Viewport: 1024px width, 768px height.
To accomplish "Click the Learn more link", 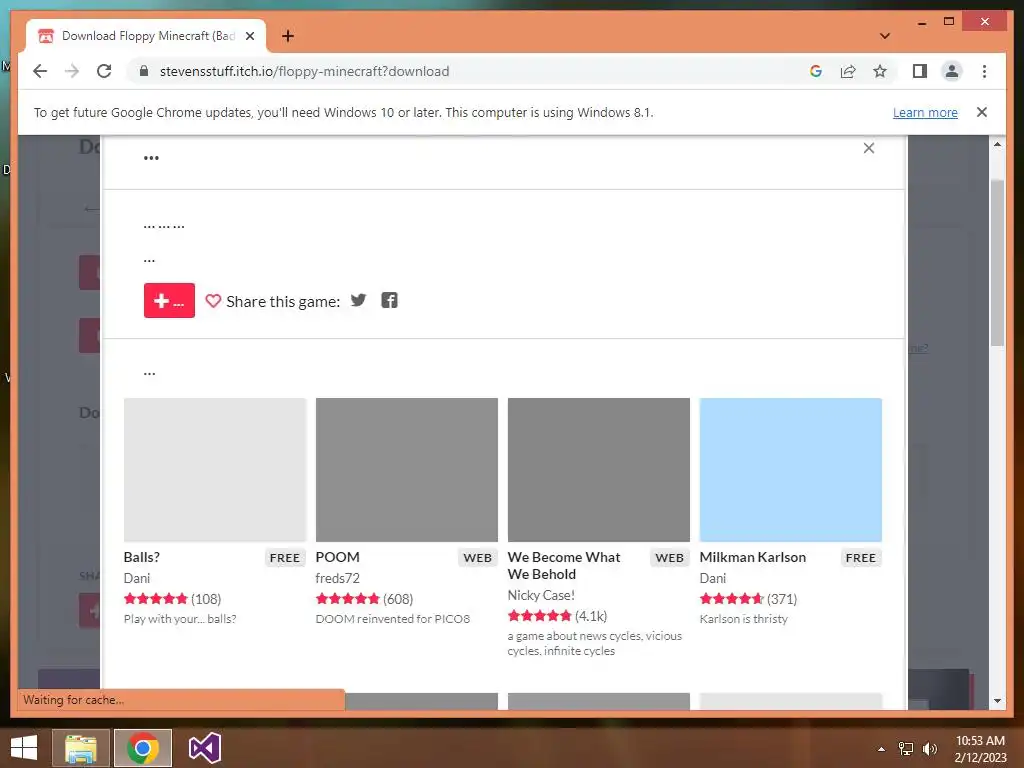I will coord(925,112).
